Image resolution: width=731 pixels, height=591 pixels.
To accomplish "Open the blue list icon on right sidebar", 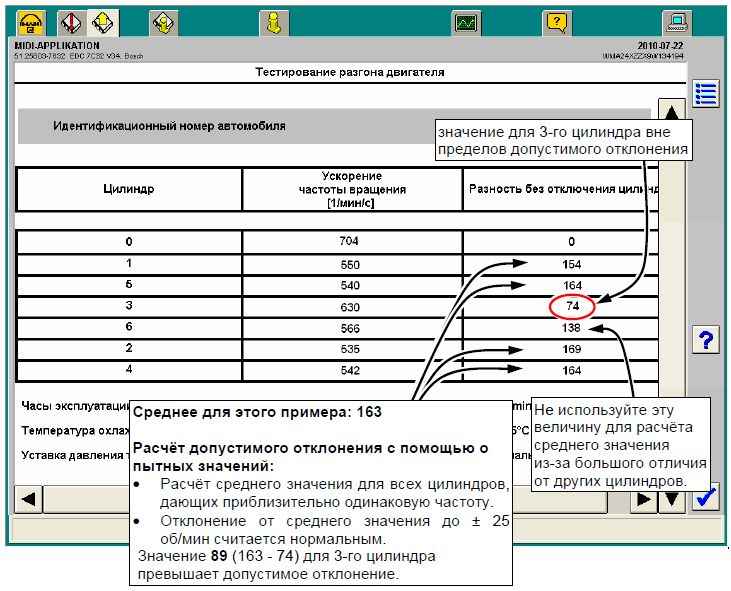I will pos(706,94).
